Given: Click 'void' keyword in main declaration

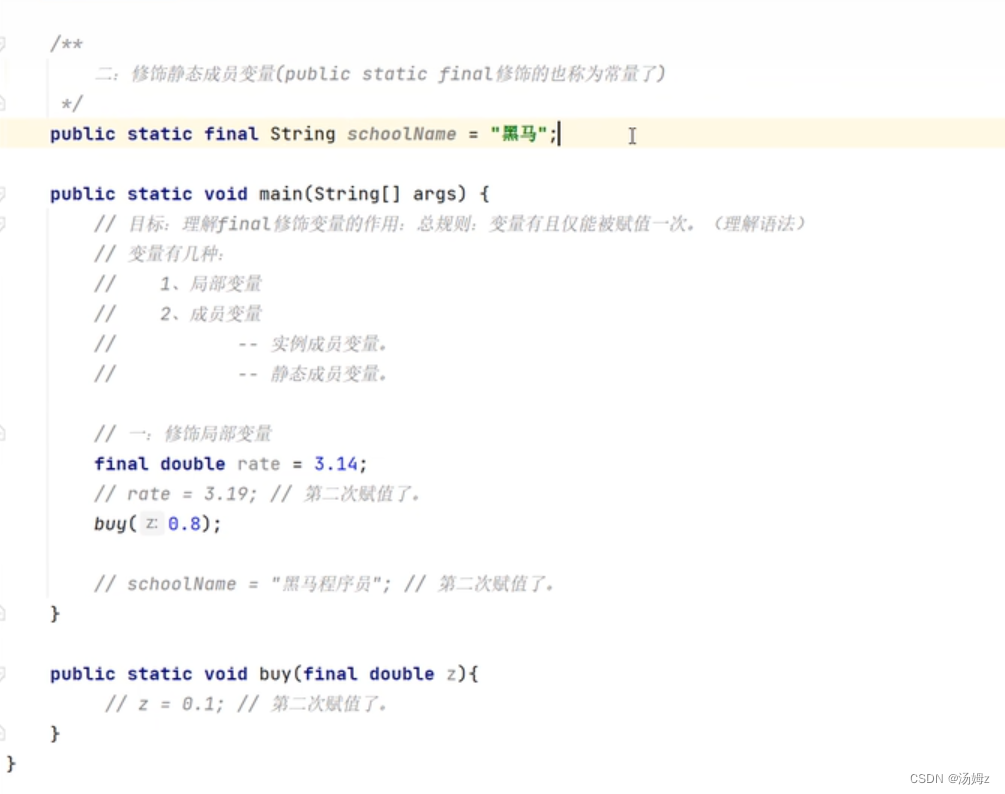Looking at the screenshot, I should pyautogui.click(x=226, y=194).
